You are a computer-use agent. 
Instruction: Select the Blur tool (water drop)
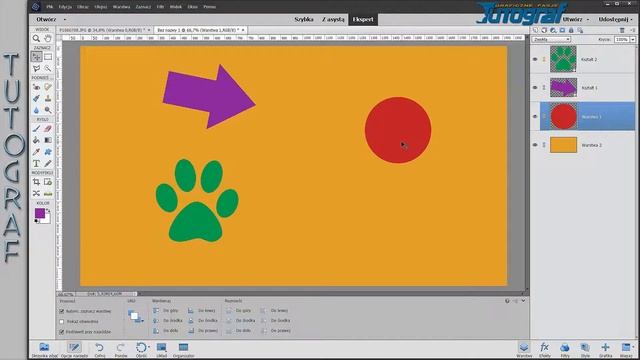coord(36,110)
